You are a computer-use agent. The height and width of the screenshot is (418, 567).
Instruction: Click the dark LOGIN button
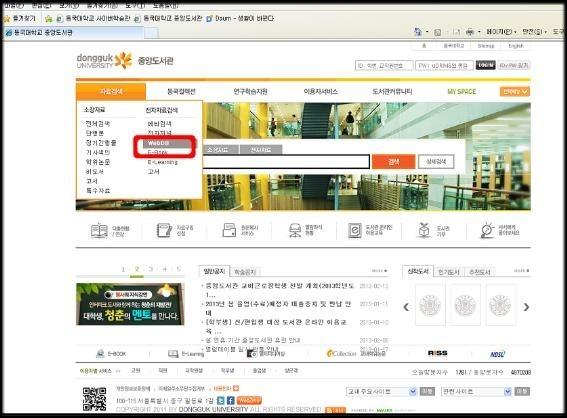click(x=485, y=65)
